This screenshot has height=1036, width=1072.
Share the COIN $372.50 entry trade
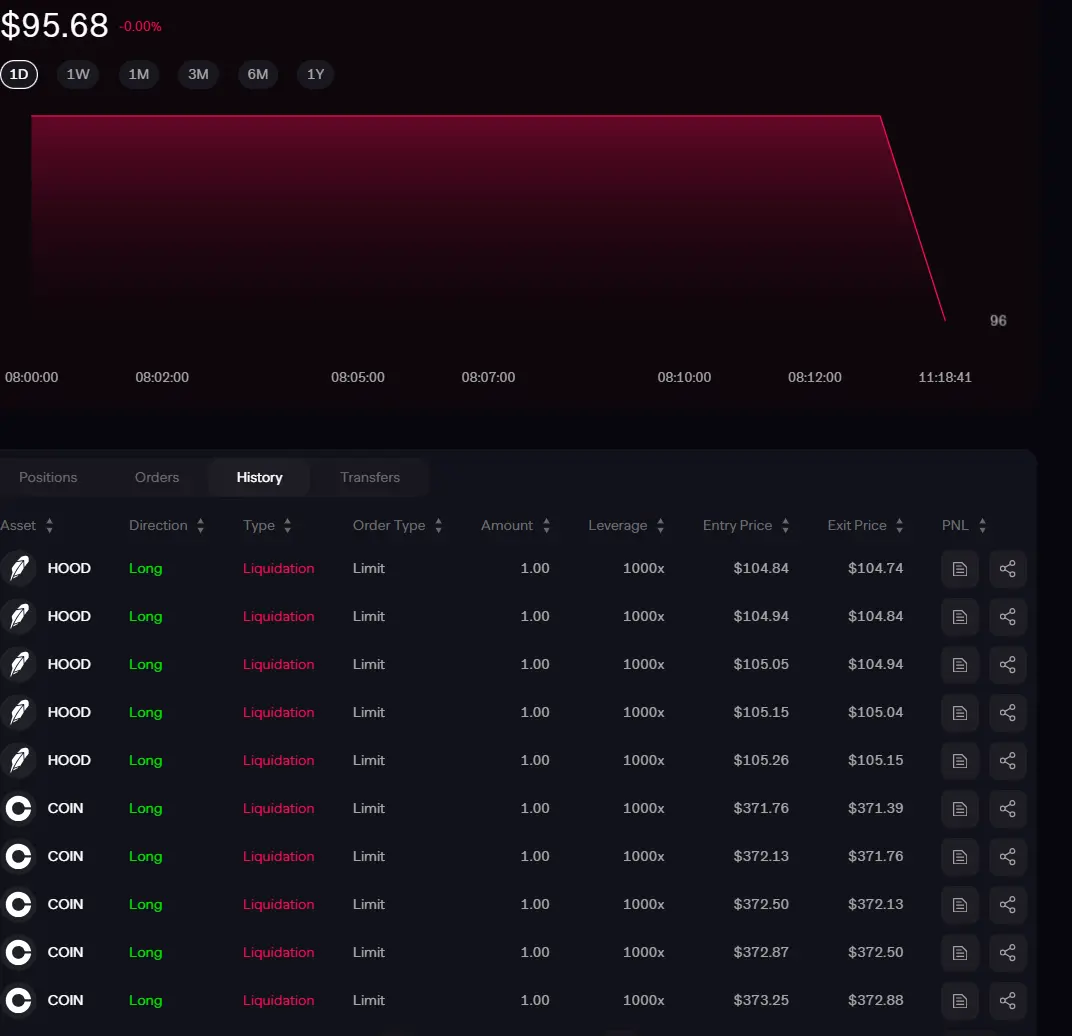[1007, 905]
